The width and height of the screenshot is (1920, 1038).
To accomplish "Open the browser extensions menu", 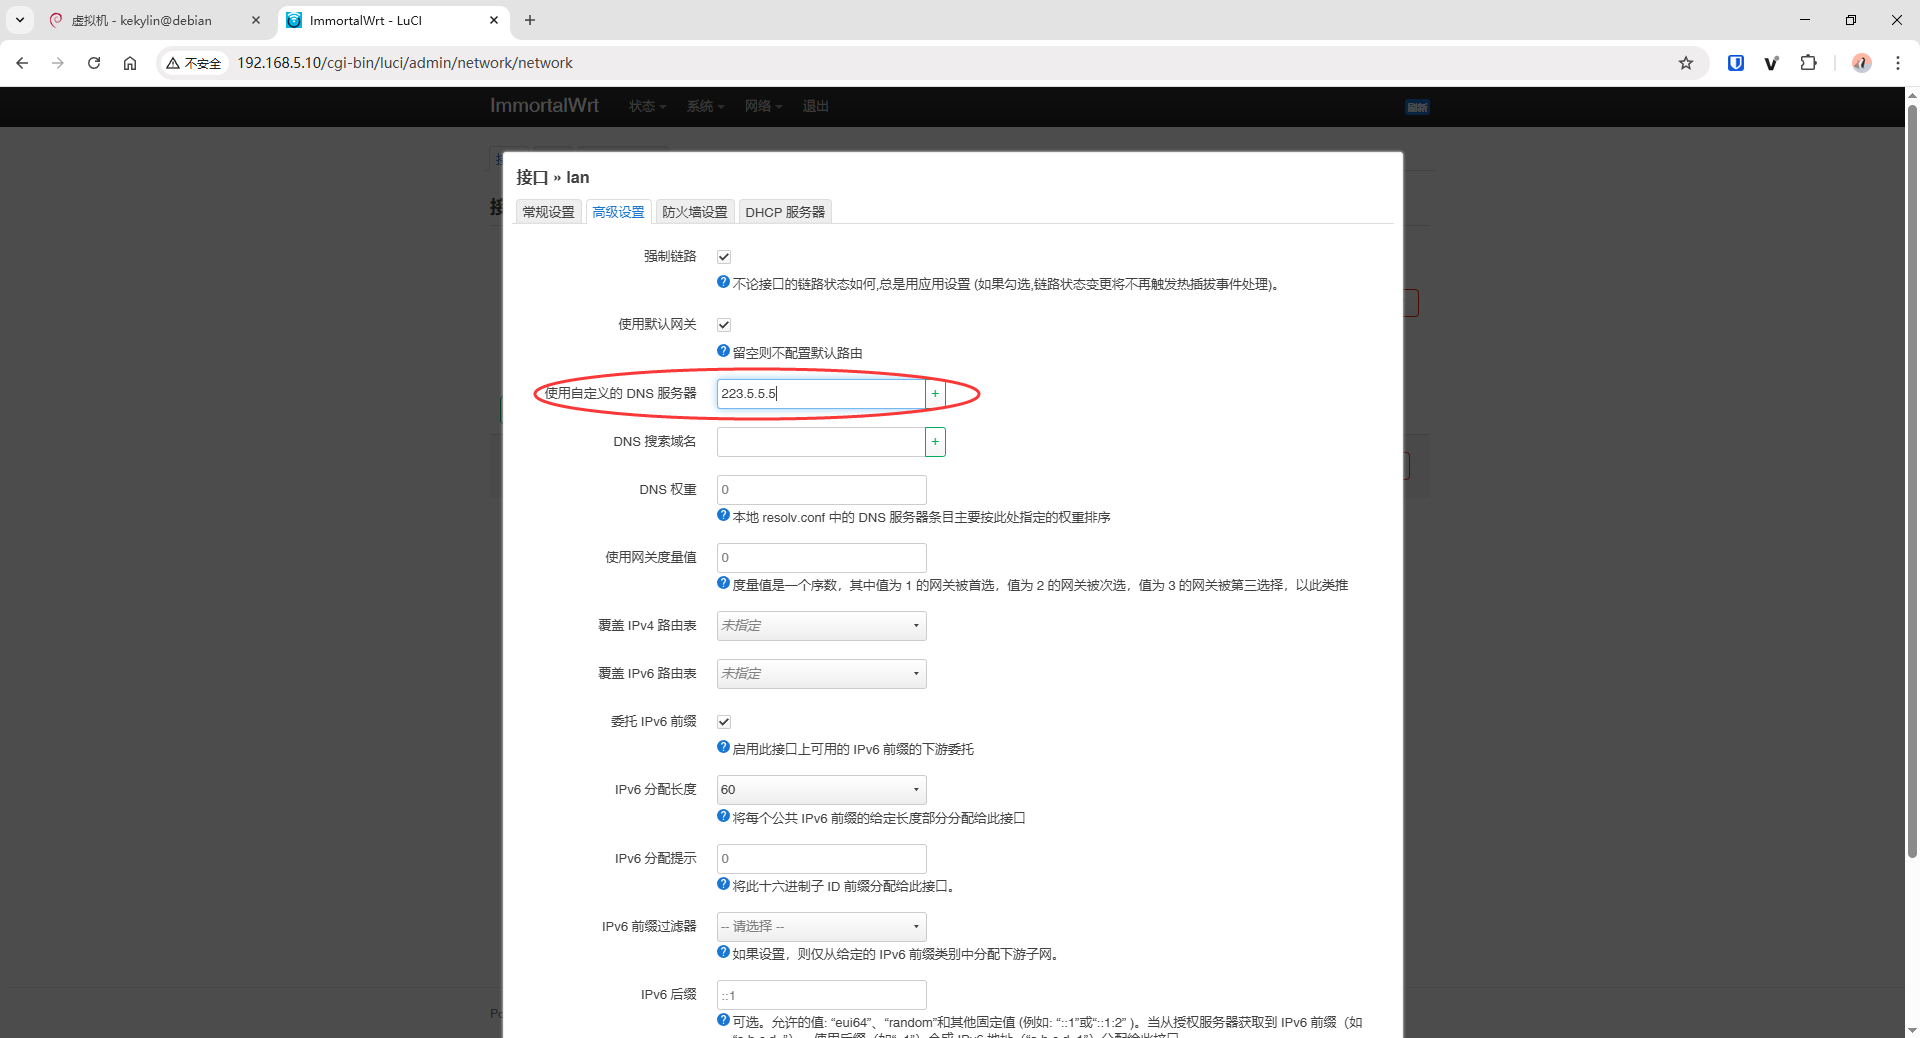I will pyautogui.click(x=1809, y=62).
